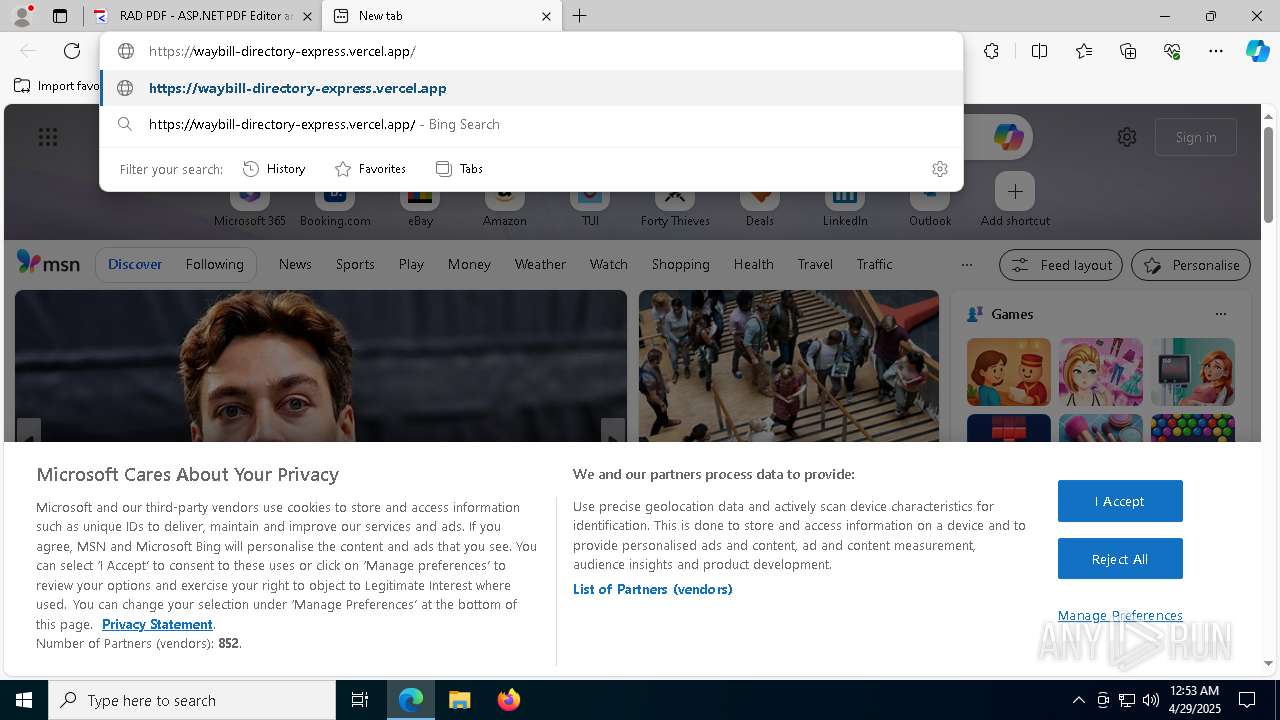Click the Personalise button
The height and width of the screenshot is (720, 1280).
tap(1191, 265)
